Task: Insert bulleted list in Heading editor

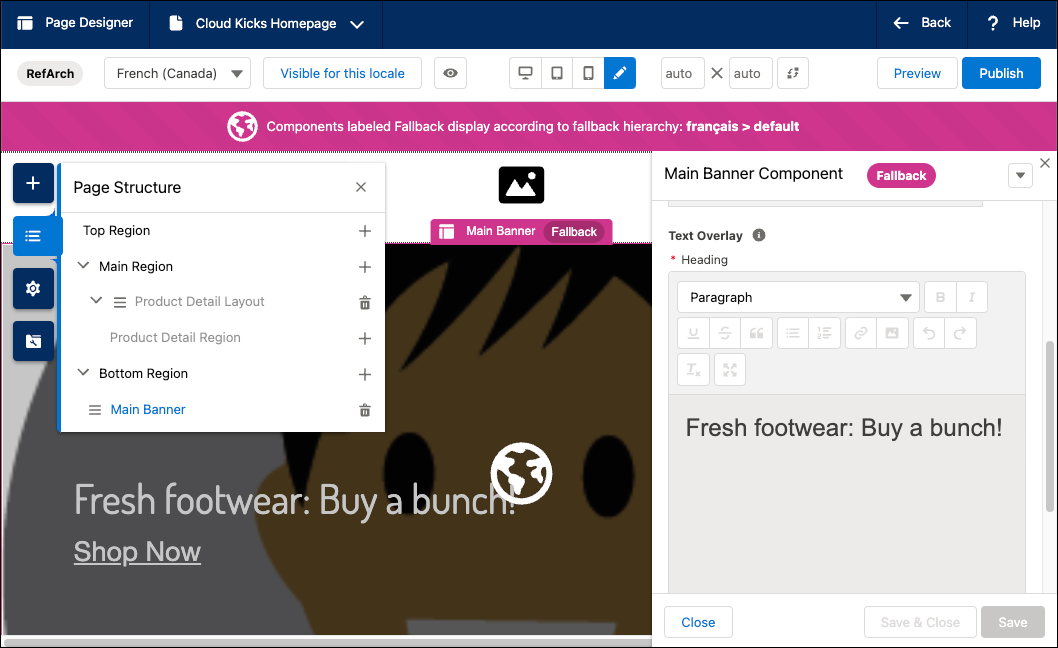Action: (793, 333)
